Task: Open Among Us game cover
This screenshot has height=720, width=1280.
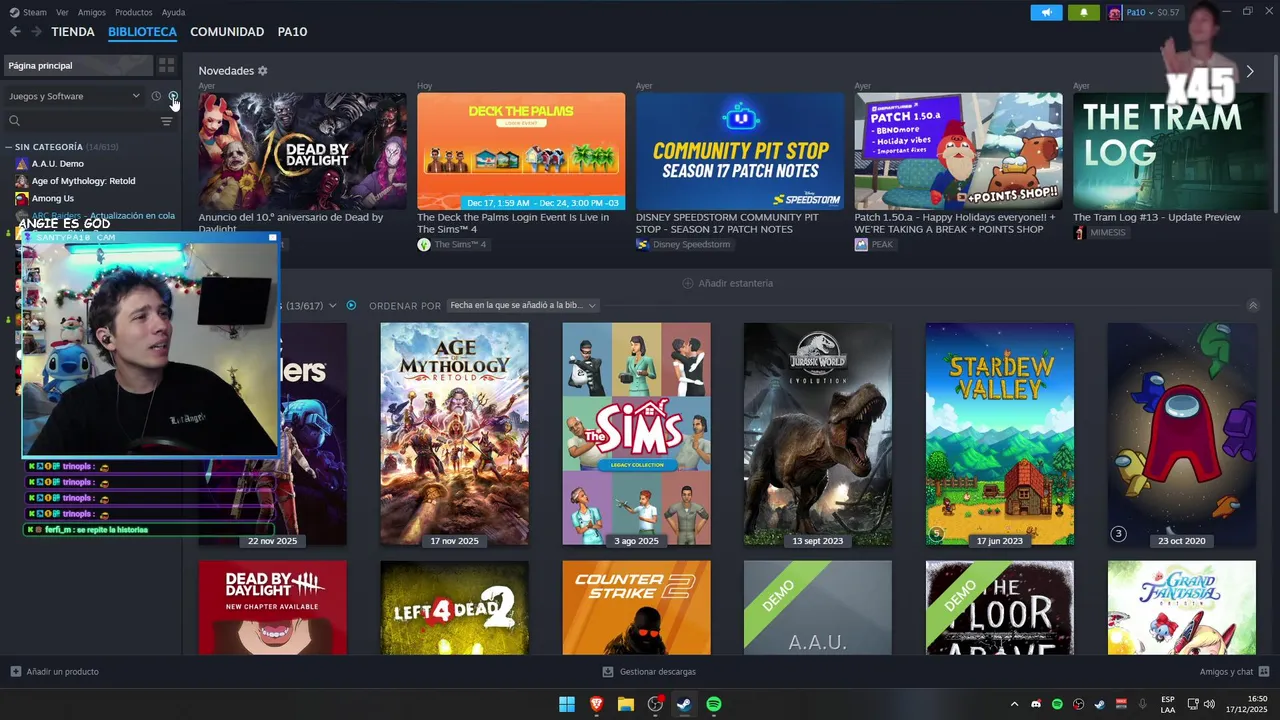Action: (x=1182, y=434)
